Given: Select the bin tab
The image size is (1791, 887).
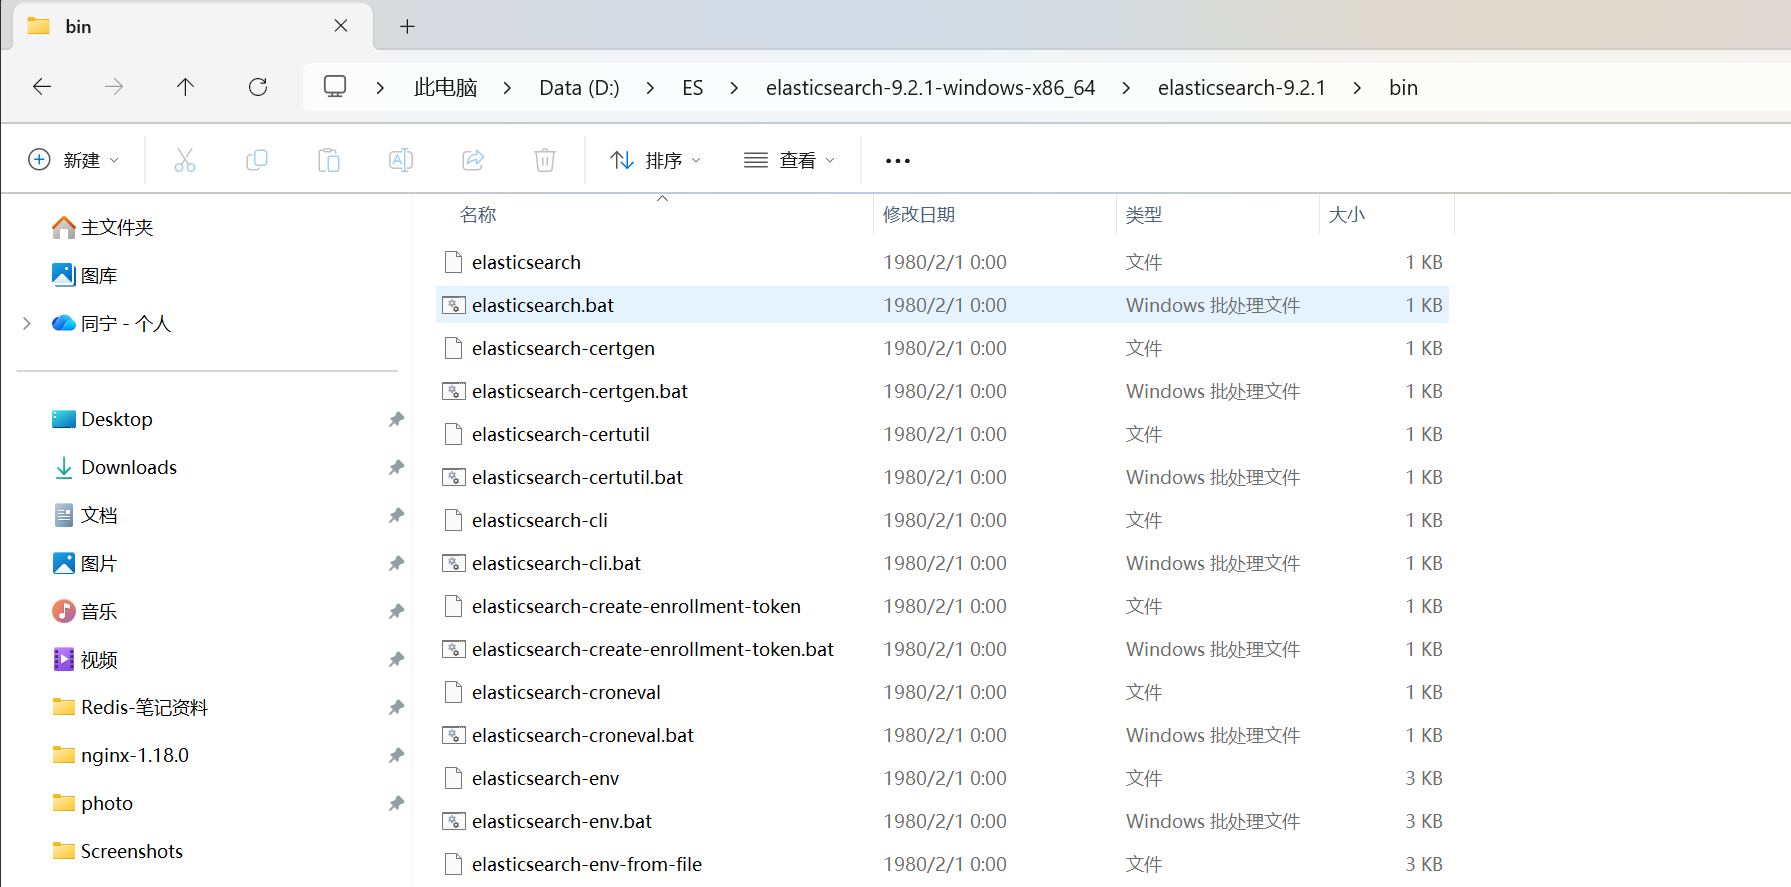Looking at the screenshot, I should click(x=192, y=26).
